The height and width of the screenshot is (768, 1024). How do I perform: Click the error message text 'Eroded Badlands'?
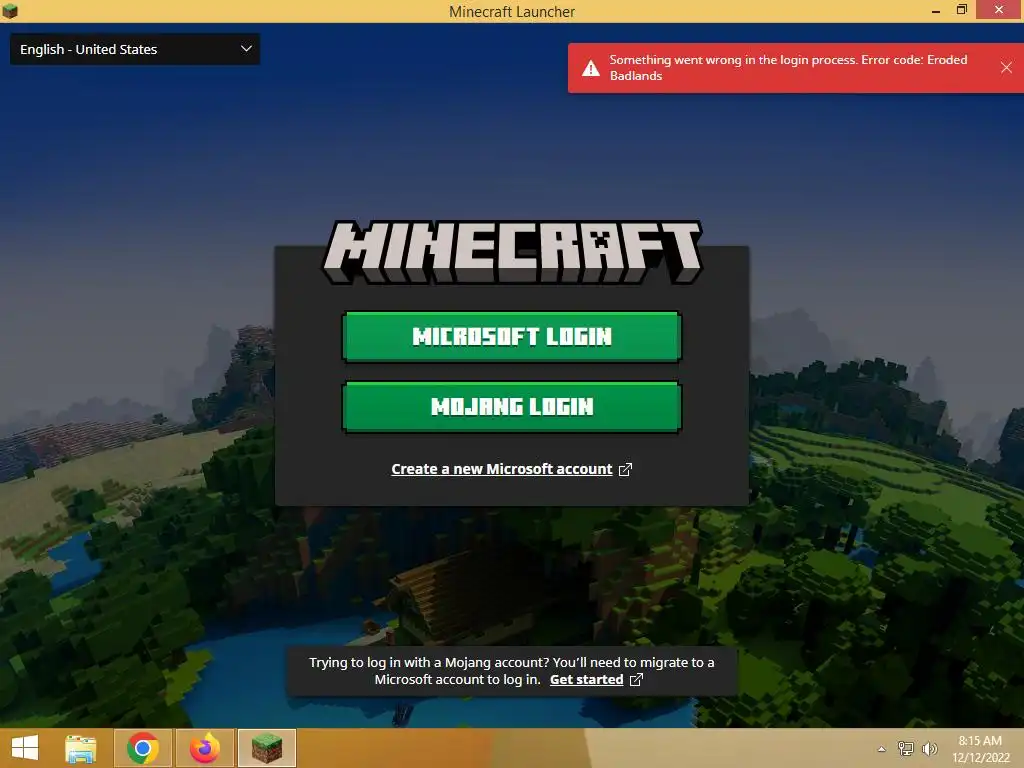788,67
